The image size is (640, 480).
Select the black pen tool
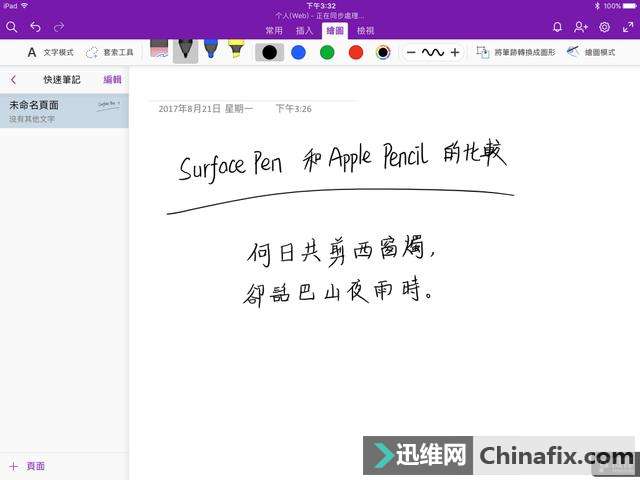pos(185,51)
